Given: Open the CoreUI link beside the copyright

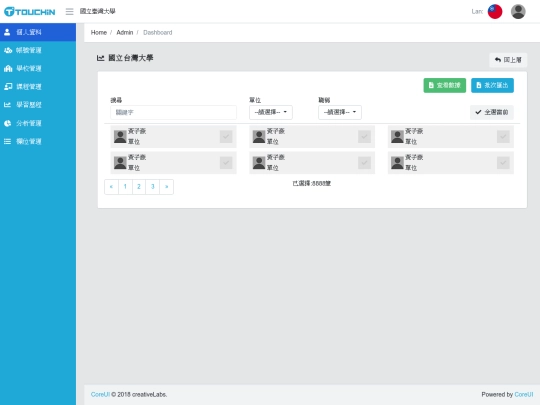Looking at the screenshot, I should pyautogui.click(x=100, y=395).
